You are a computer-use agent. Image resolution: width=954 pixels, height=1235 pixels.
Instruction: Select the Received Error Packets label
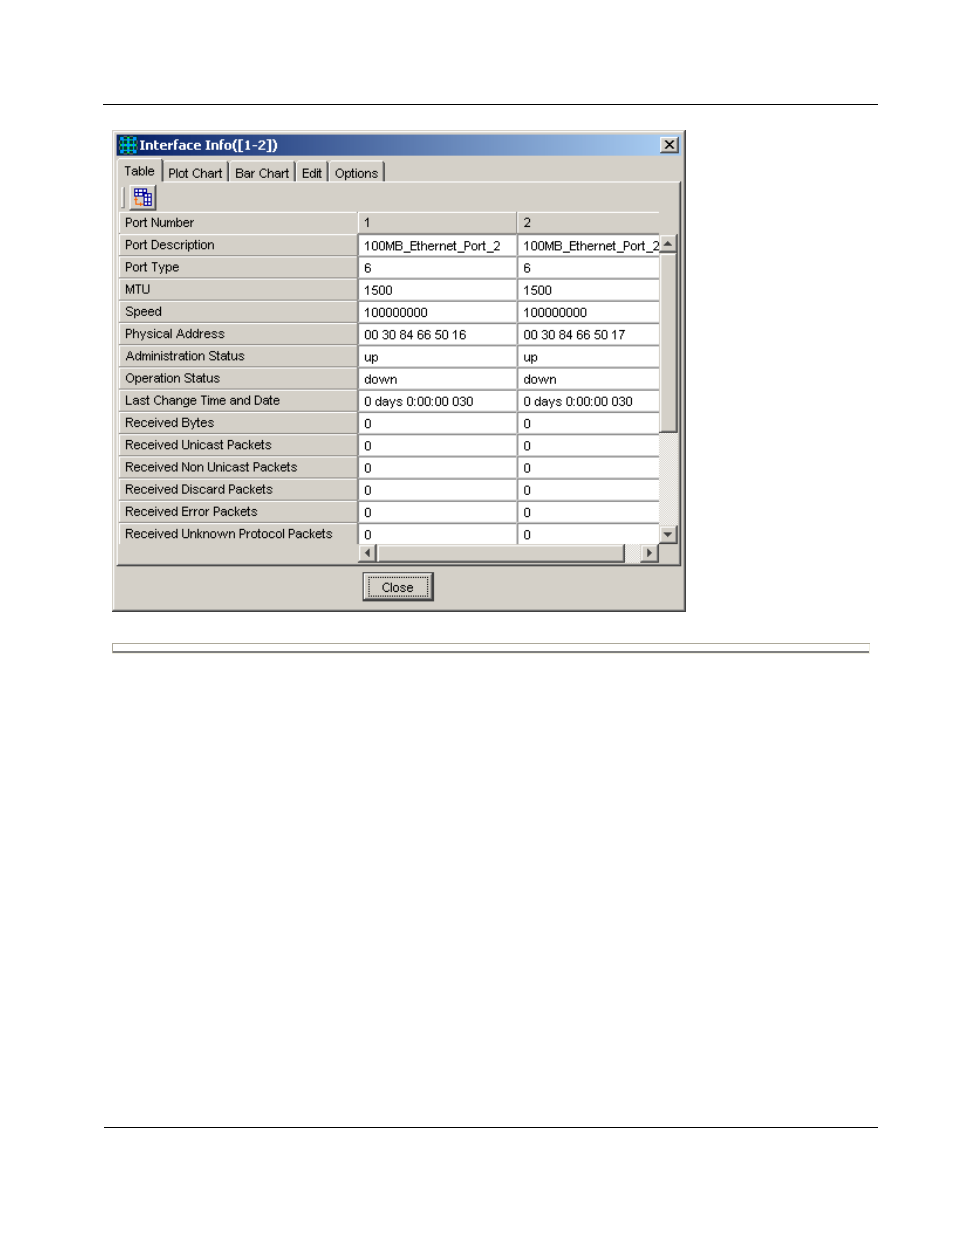(x=237, y=511)
